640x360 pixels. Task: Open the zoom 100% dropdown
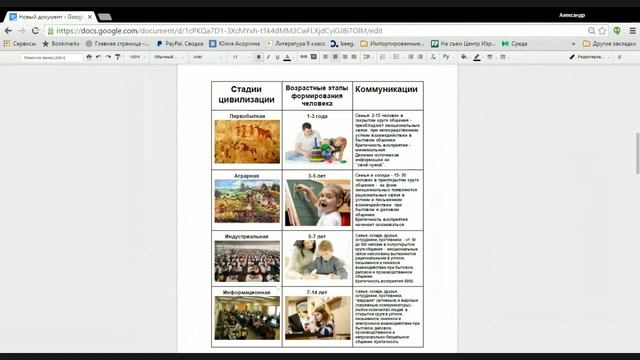[x=137, y=57]
